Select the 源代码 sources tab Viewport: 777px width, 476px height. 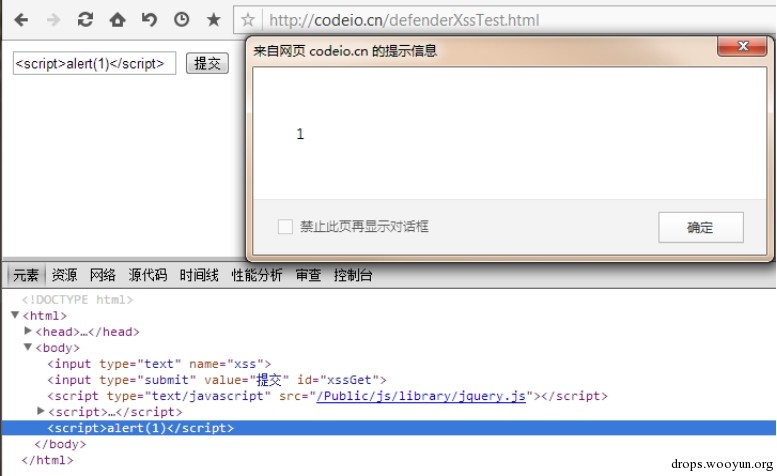pos(148,275)
